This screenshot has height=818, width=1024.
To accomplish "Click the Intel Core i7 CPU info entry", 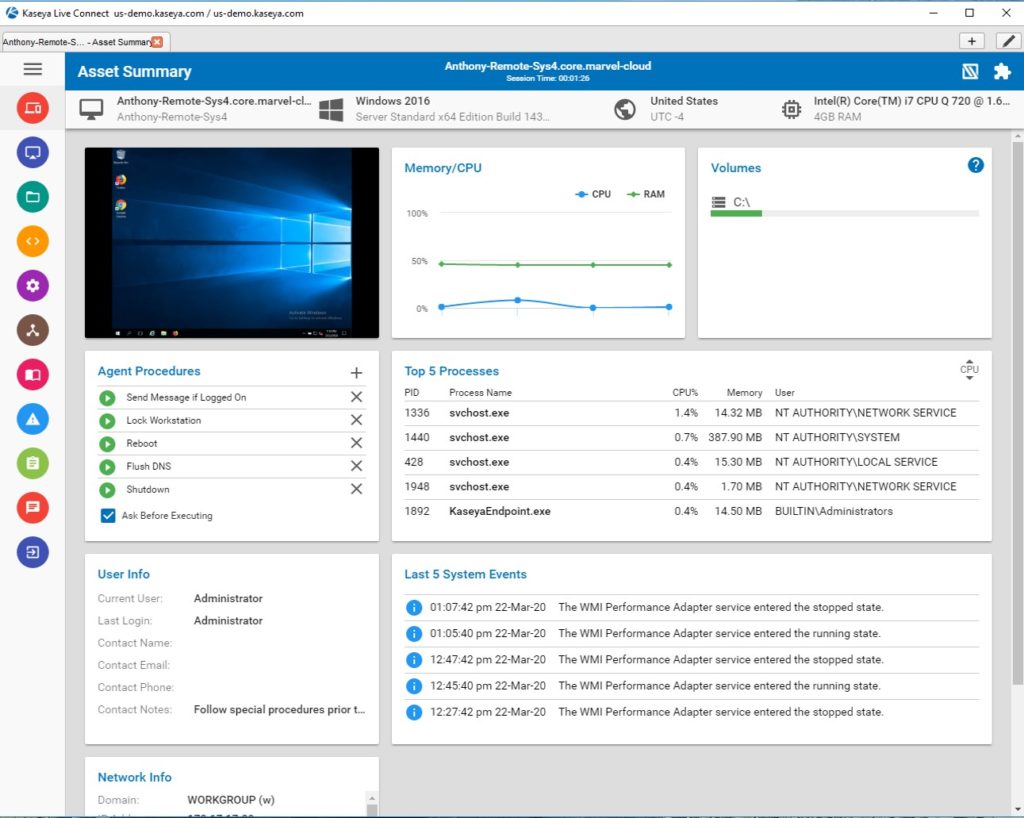I will pos(895,109).
